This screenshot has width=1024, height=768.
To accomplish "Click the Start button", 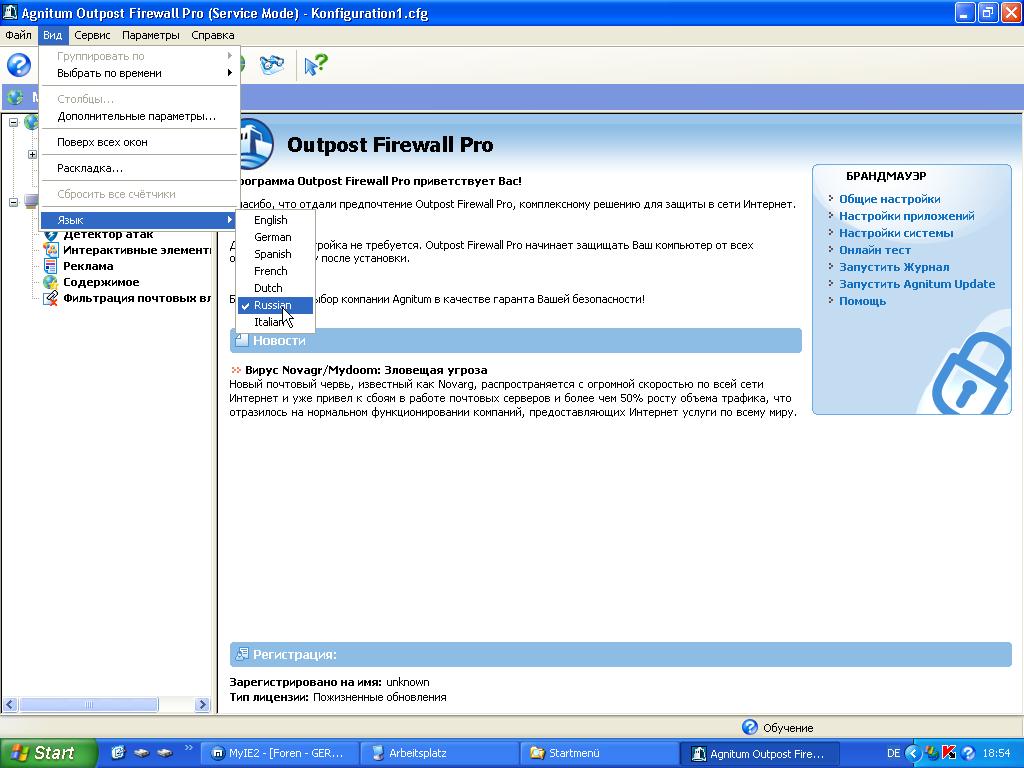I will pos(48,753).
